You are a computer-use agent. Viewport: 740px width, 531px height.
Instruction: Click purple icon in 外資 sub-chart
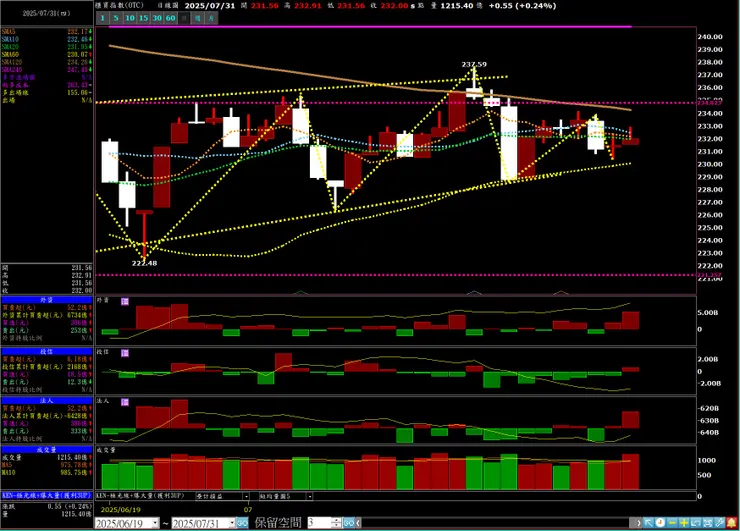(125, 301)
